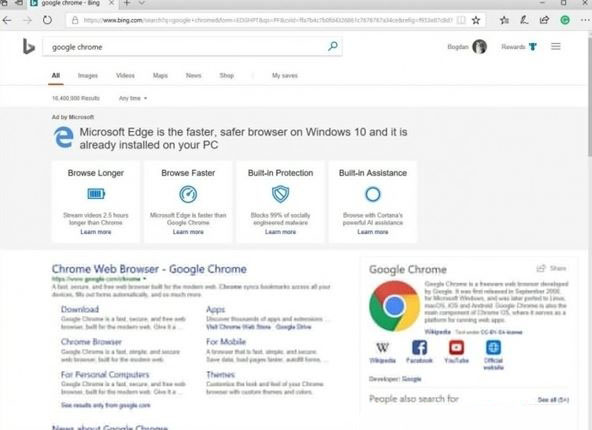Image resolution: width=592 pixels, height=430 pixels.
Task: Open the For Mobile sublink
Action: [x=226, y=342]
